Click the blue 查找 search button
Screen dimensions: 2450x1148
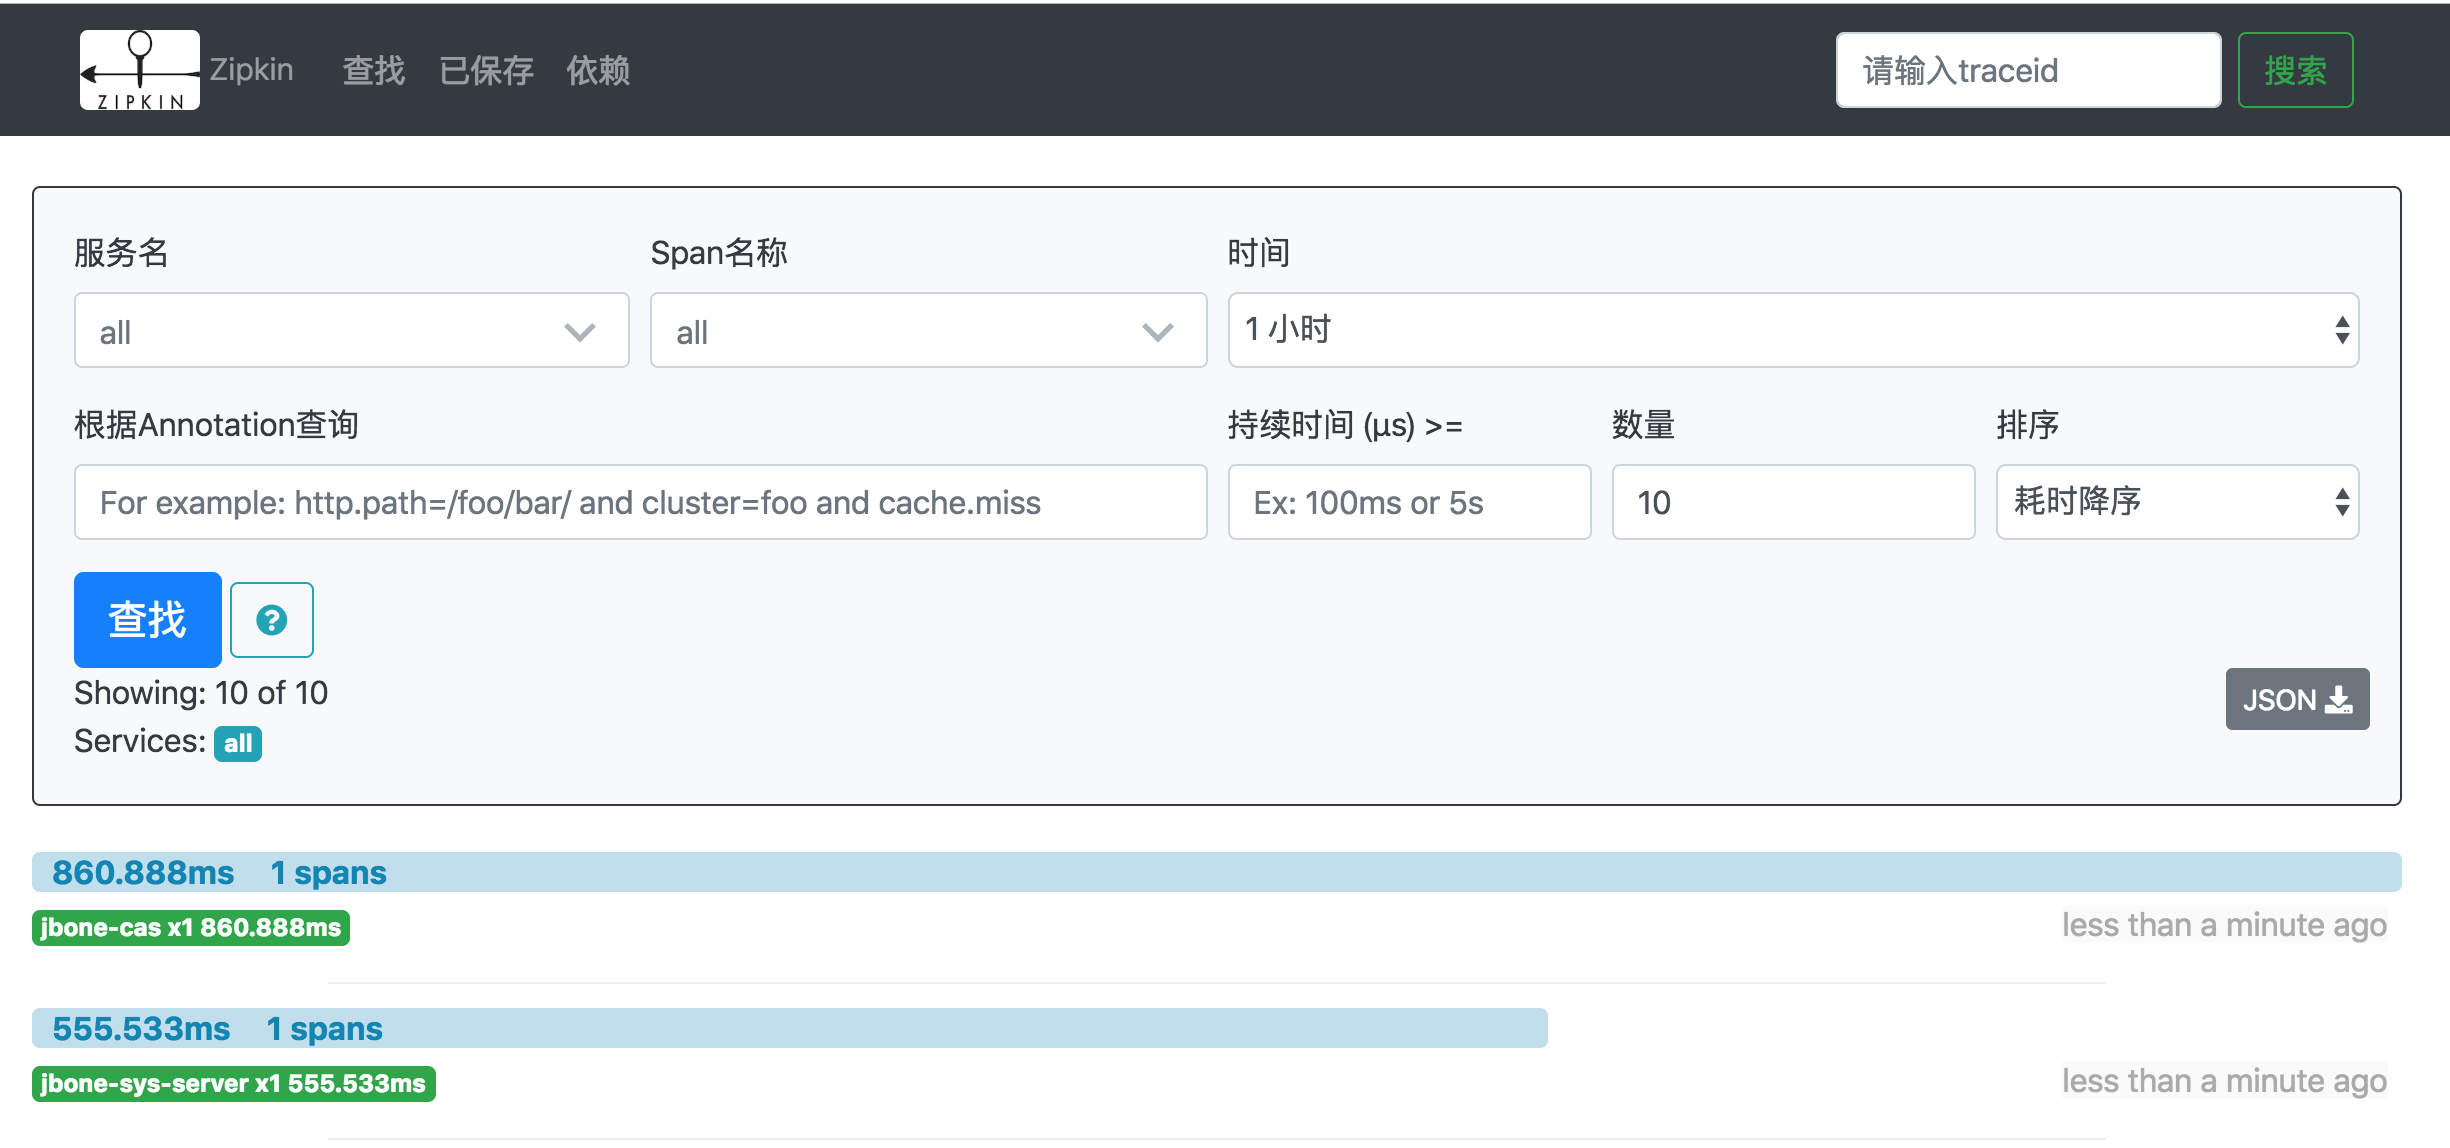click(x=148, y=620)
